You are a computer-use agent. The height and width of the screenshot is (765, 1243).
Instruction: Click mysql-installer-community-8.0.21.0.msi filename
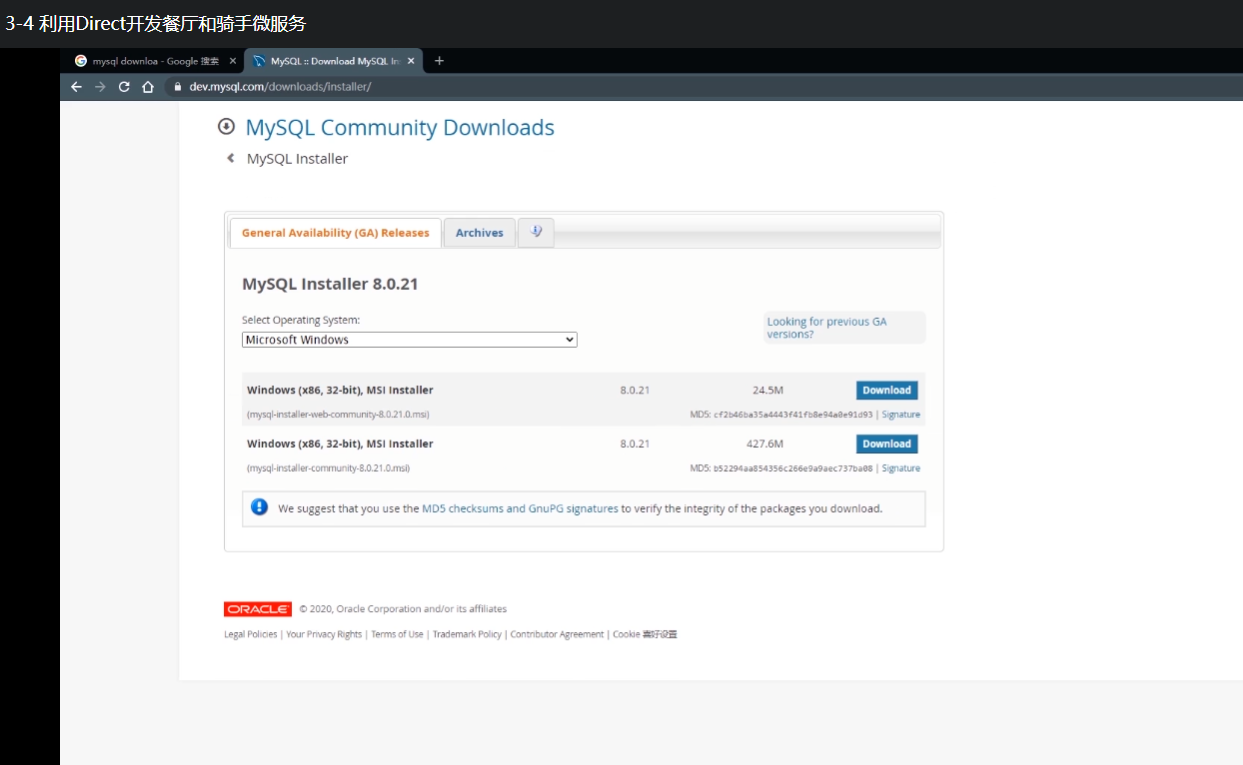(328, 468)
